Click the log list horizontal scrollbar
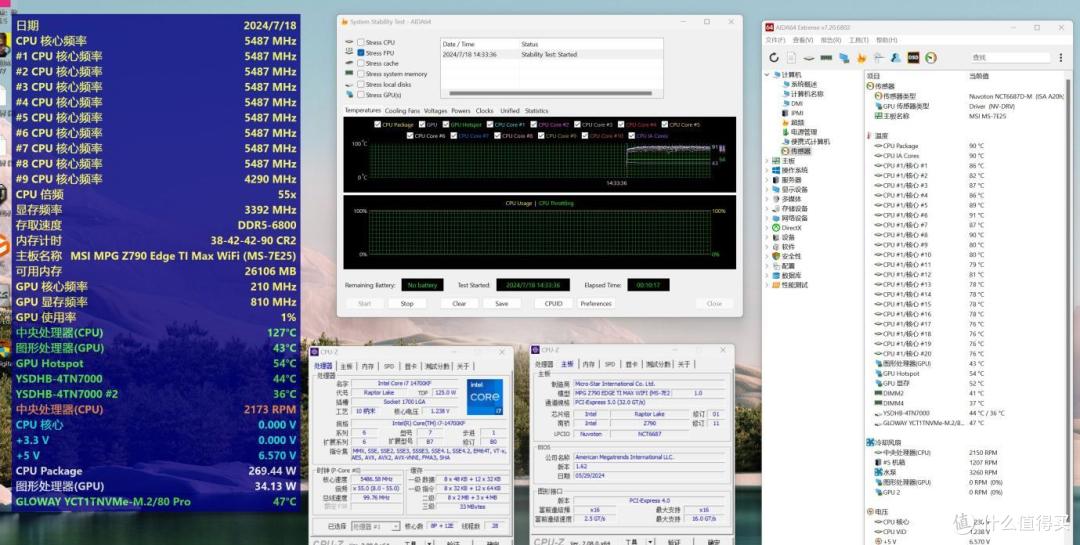 (550, 93)
